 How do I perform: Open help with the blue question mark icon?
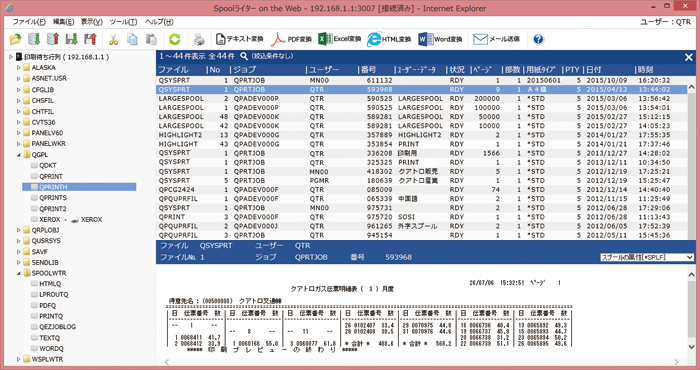click(538, 39)
